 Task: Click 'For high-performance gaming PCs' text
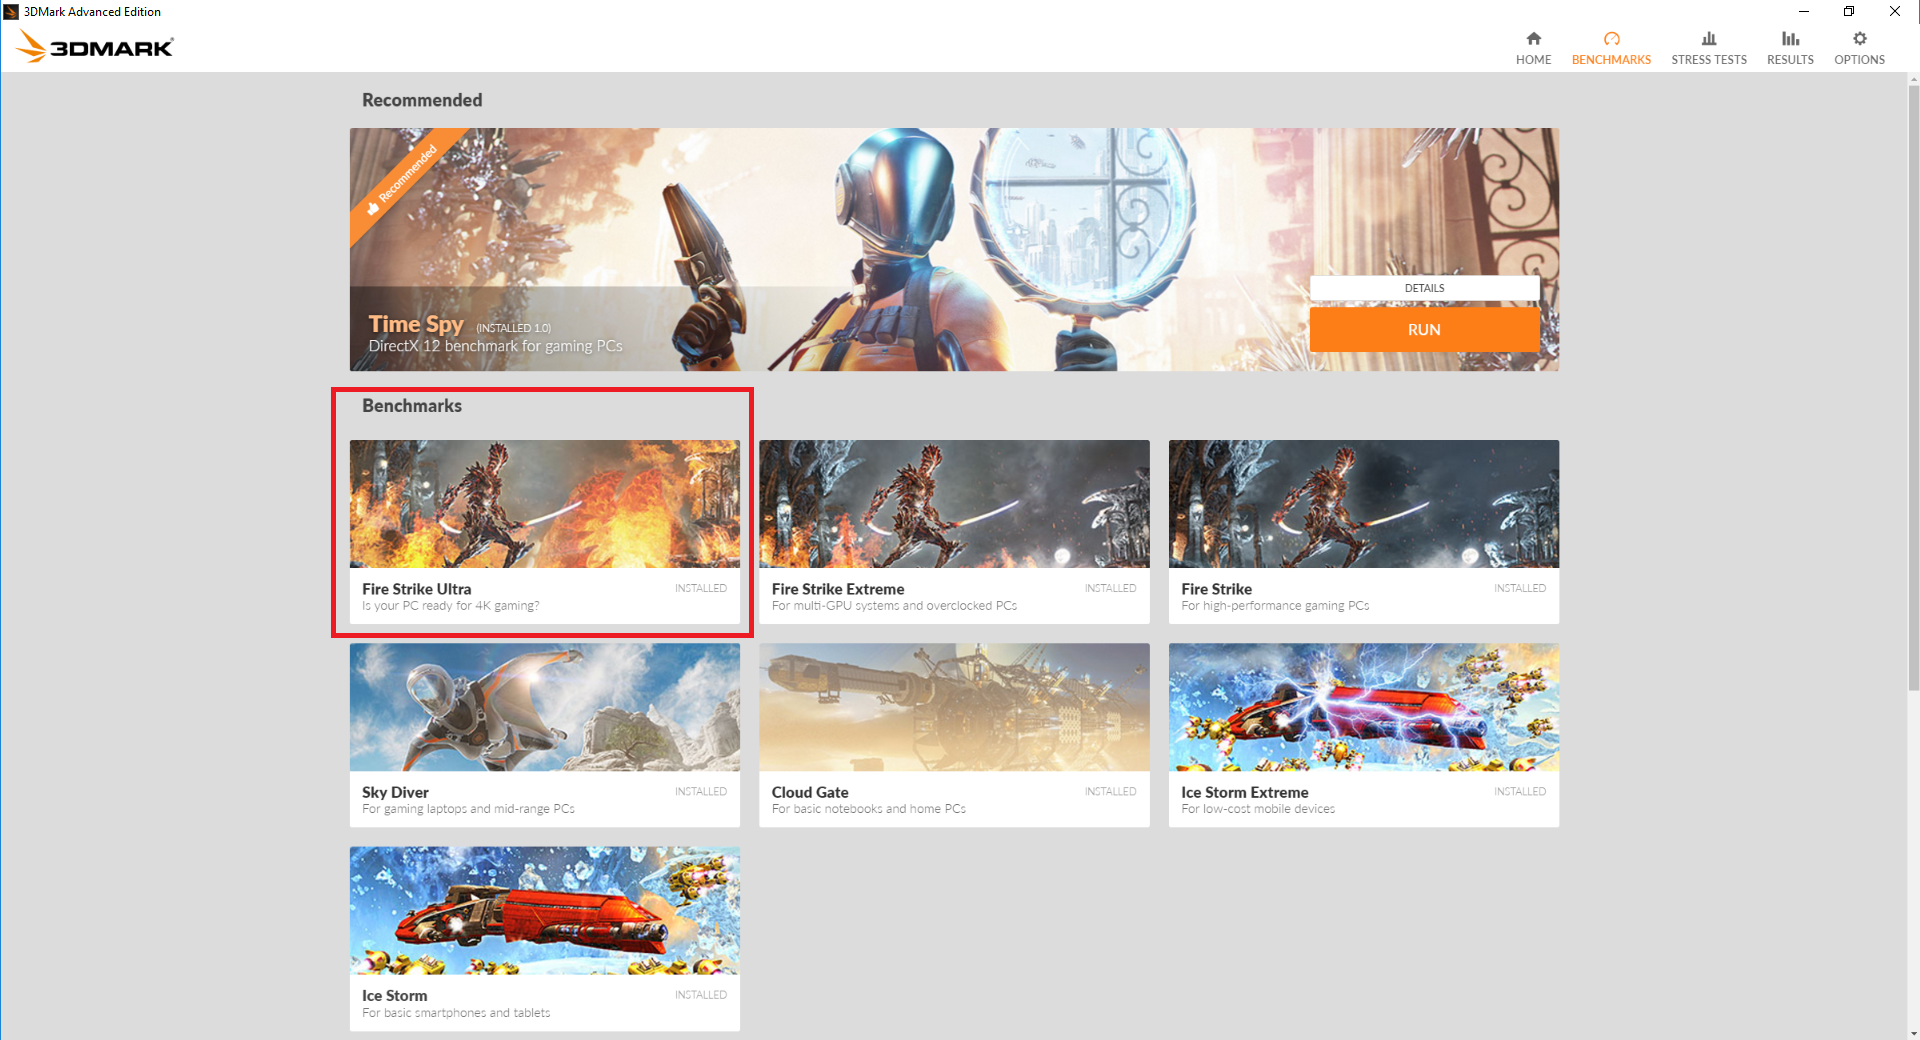click(x=1275, y=606)
